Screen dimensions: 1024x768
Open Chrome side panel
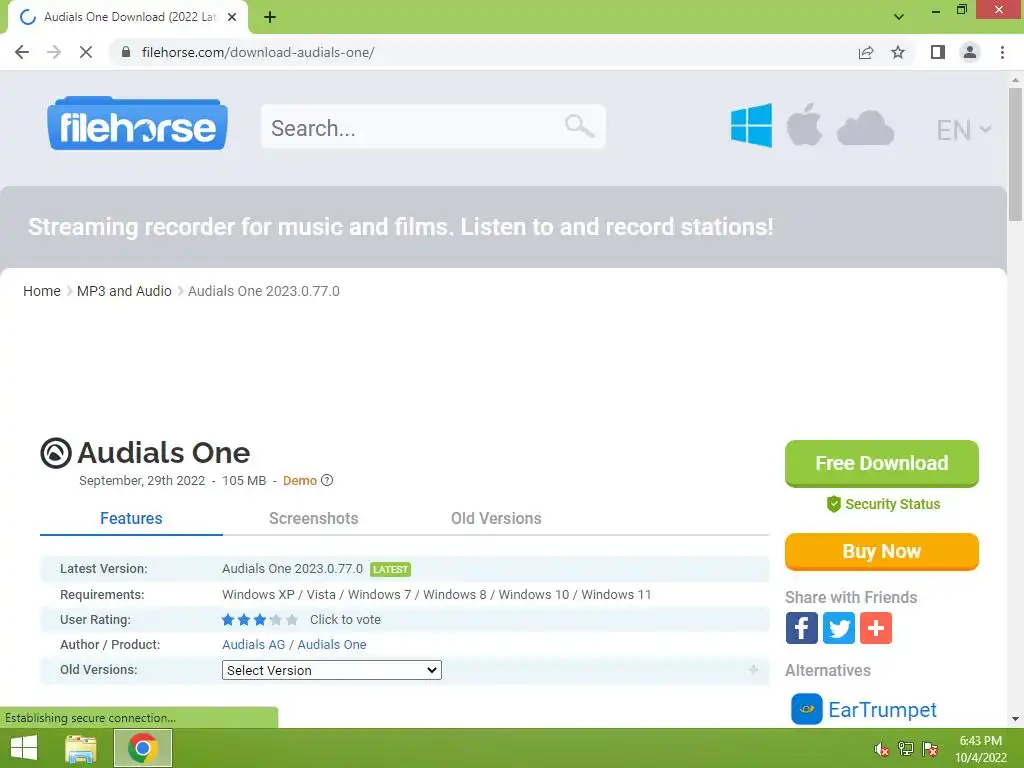(938, 52)
